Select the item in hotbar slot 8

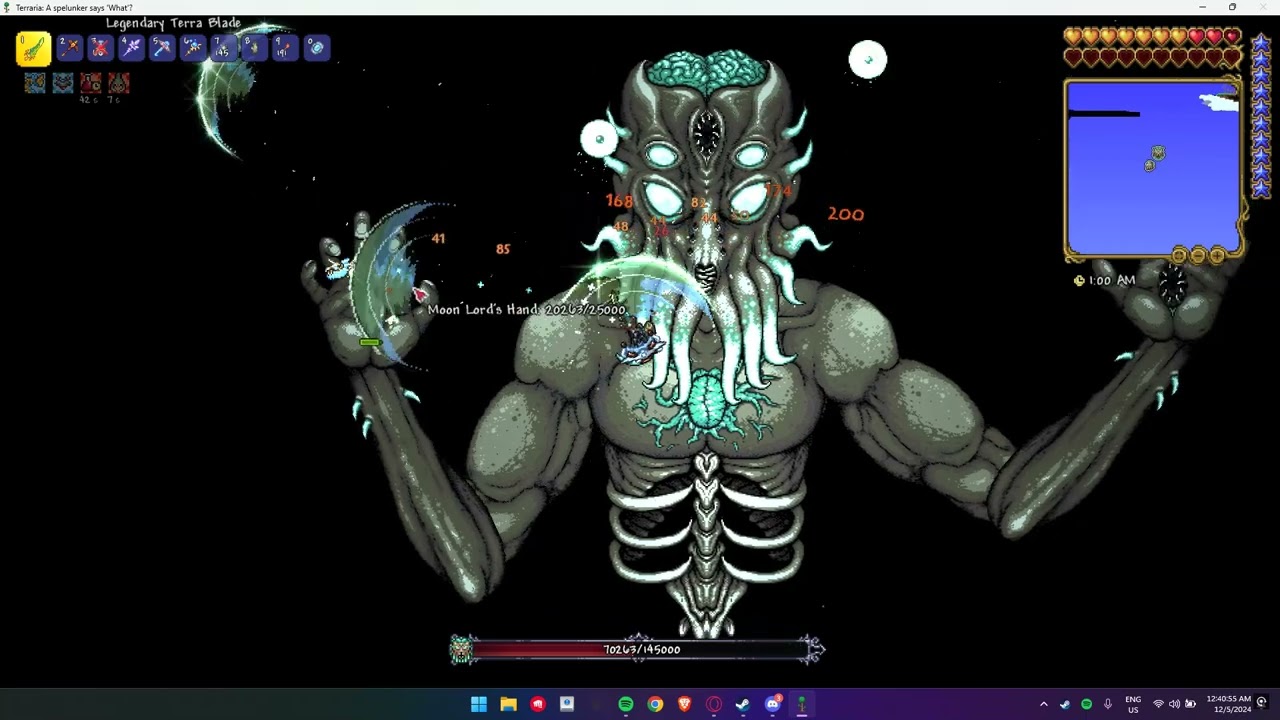[x=254, y=47]
